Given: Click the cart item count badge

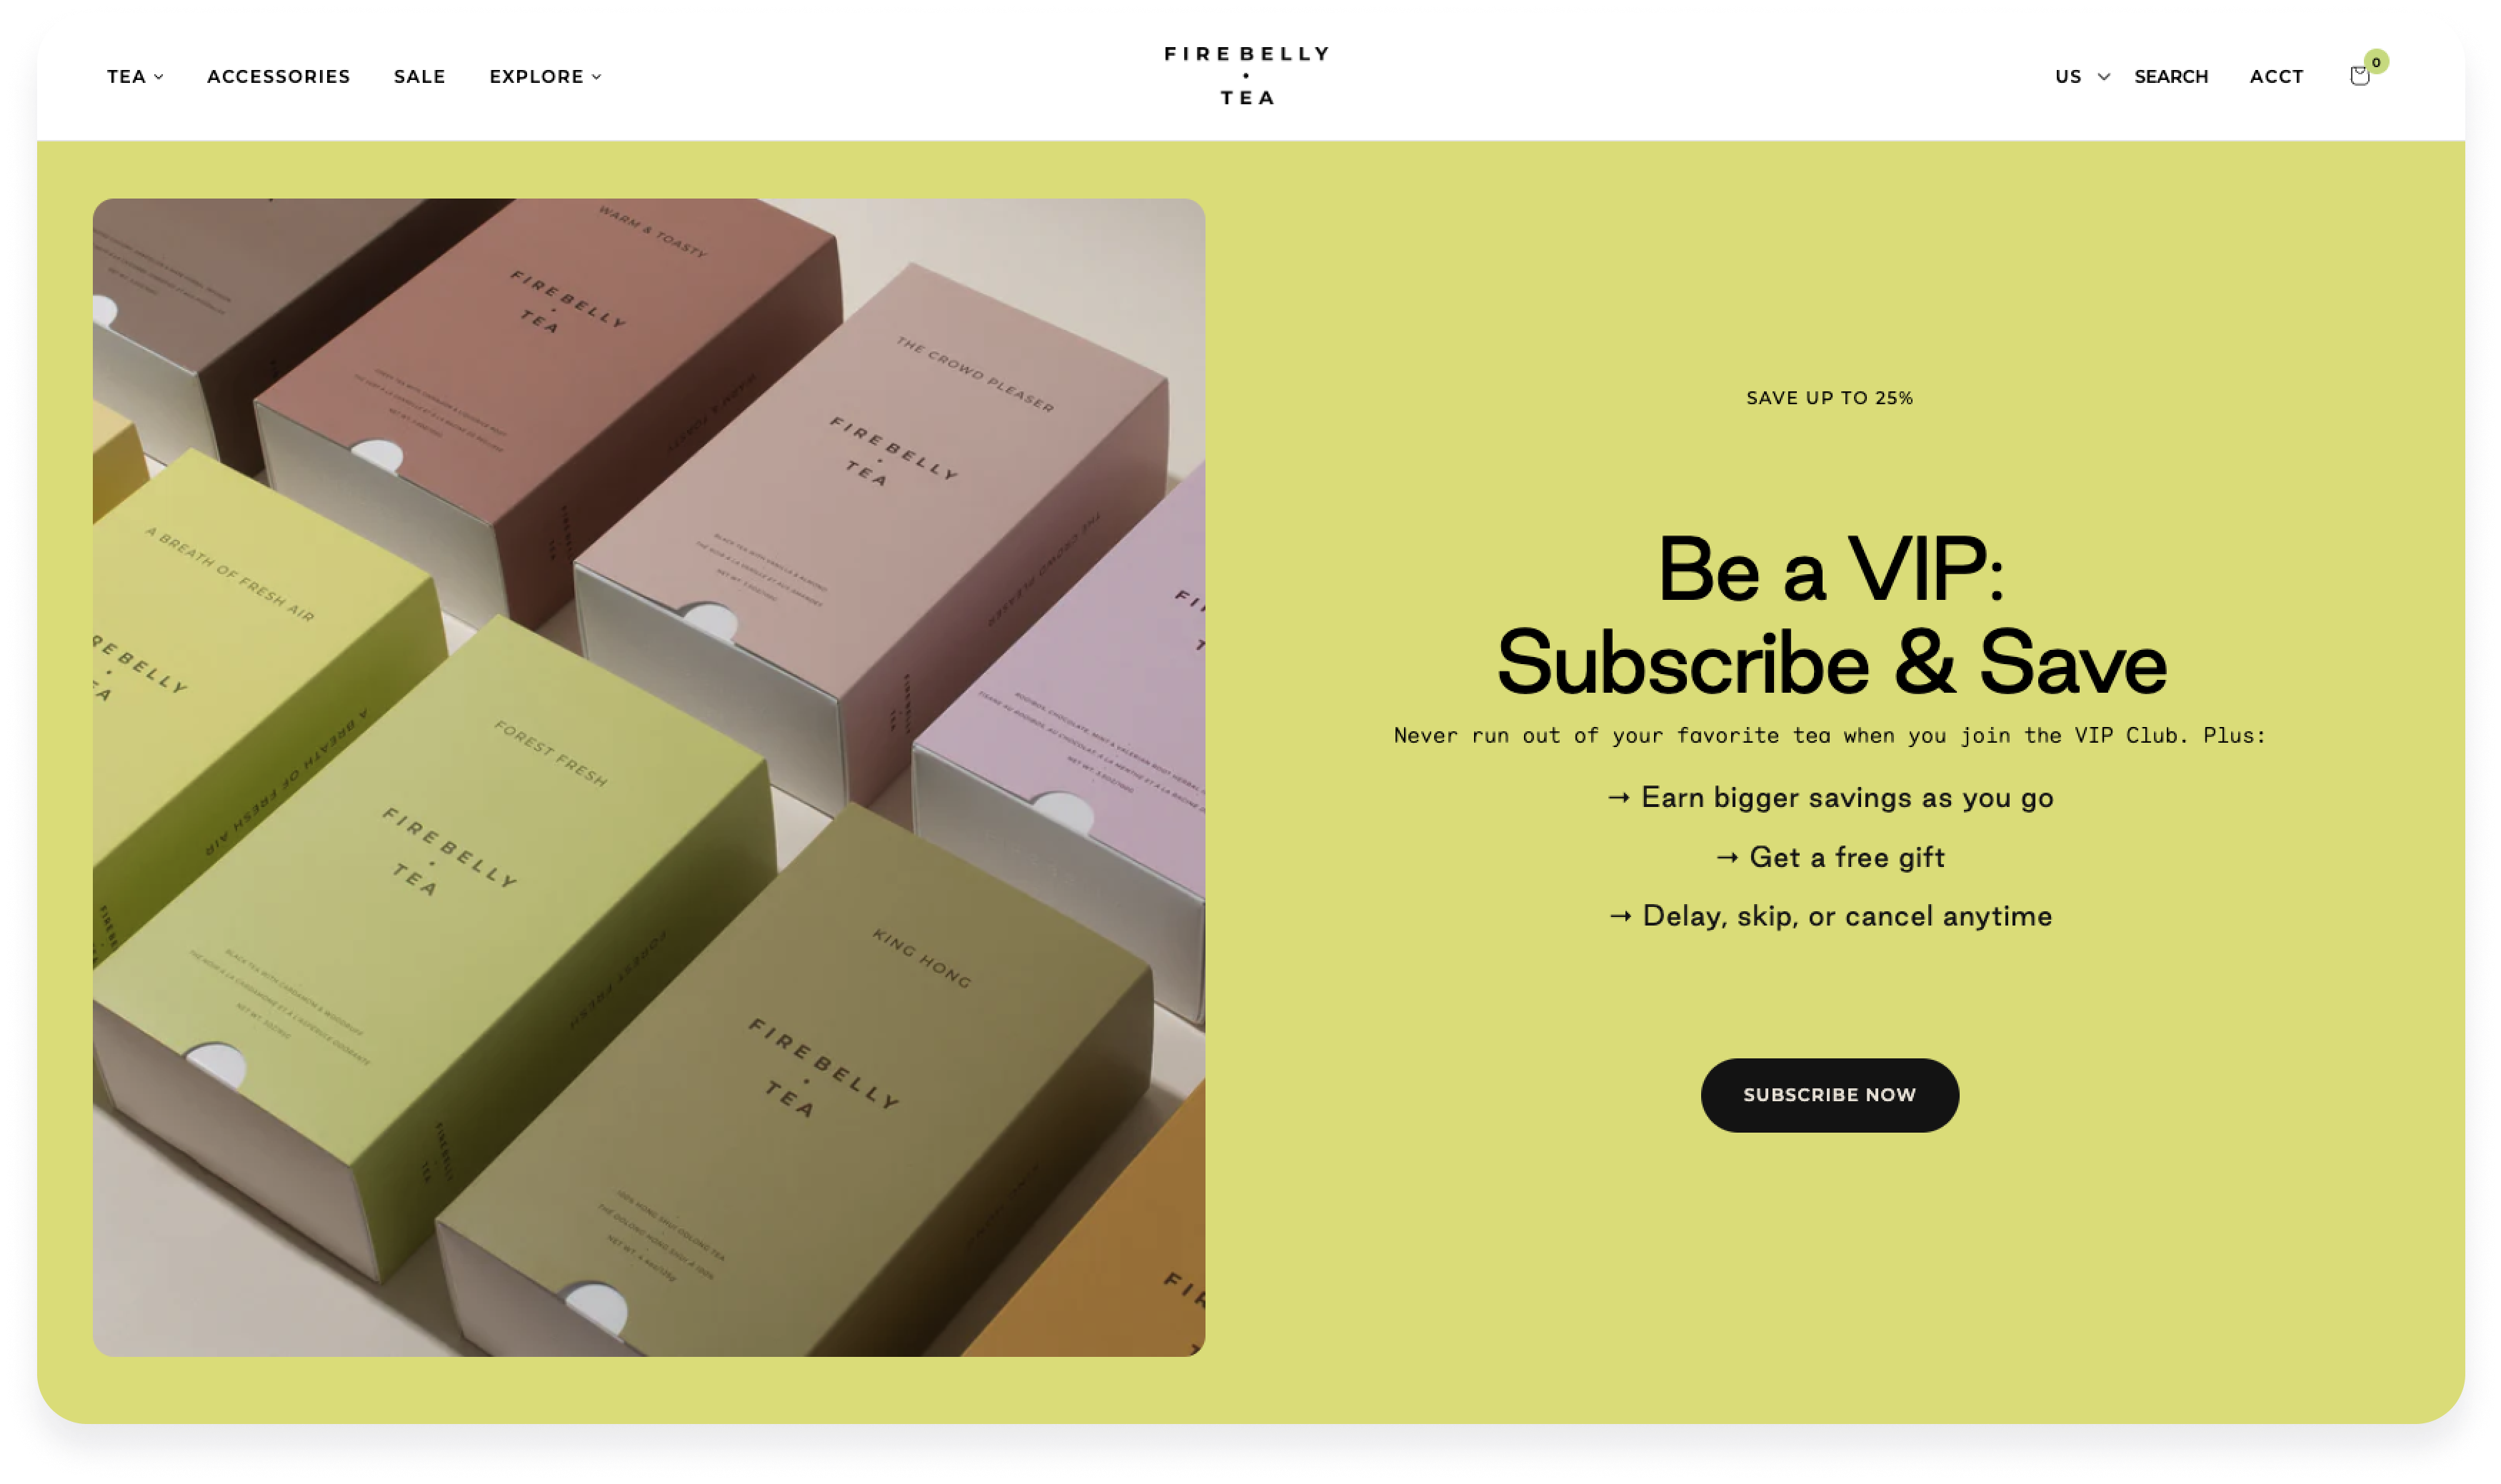Looking at the screenshot, I should pos(2376,62).
